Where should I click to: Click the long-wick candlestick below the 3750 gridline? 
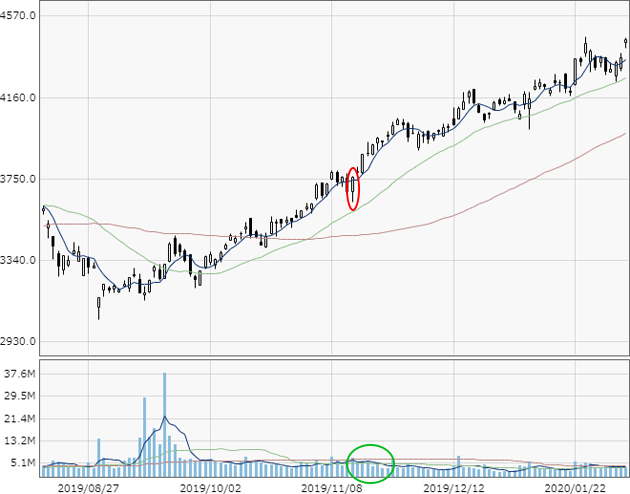pos(353,188)
